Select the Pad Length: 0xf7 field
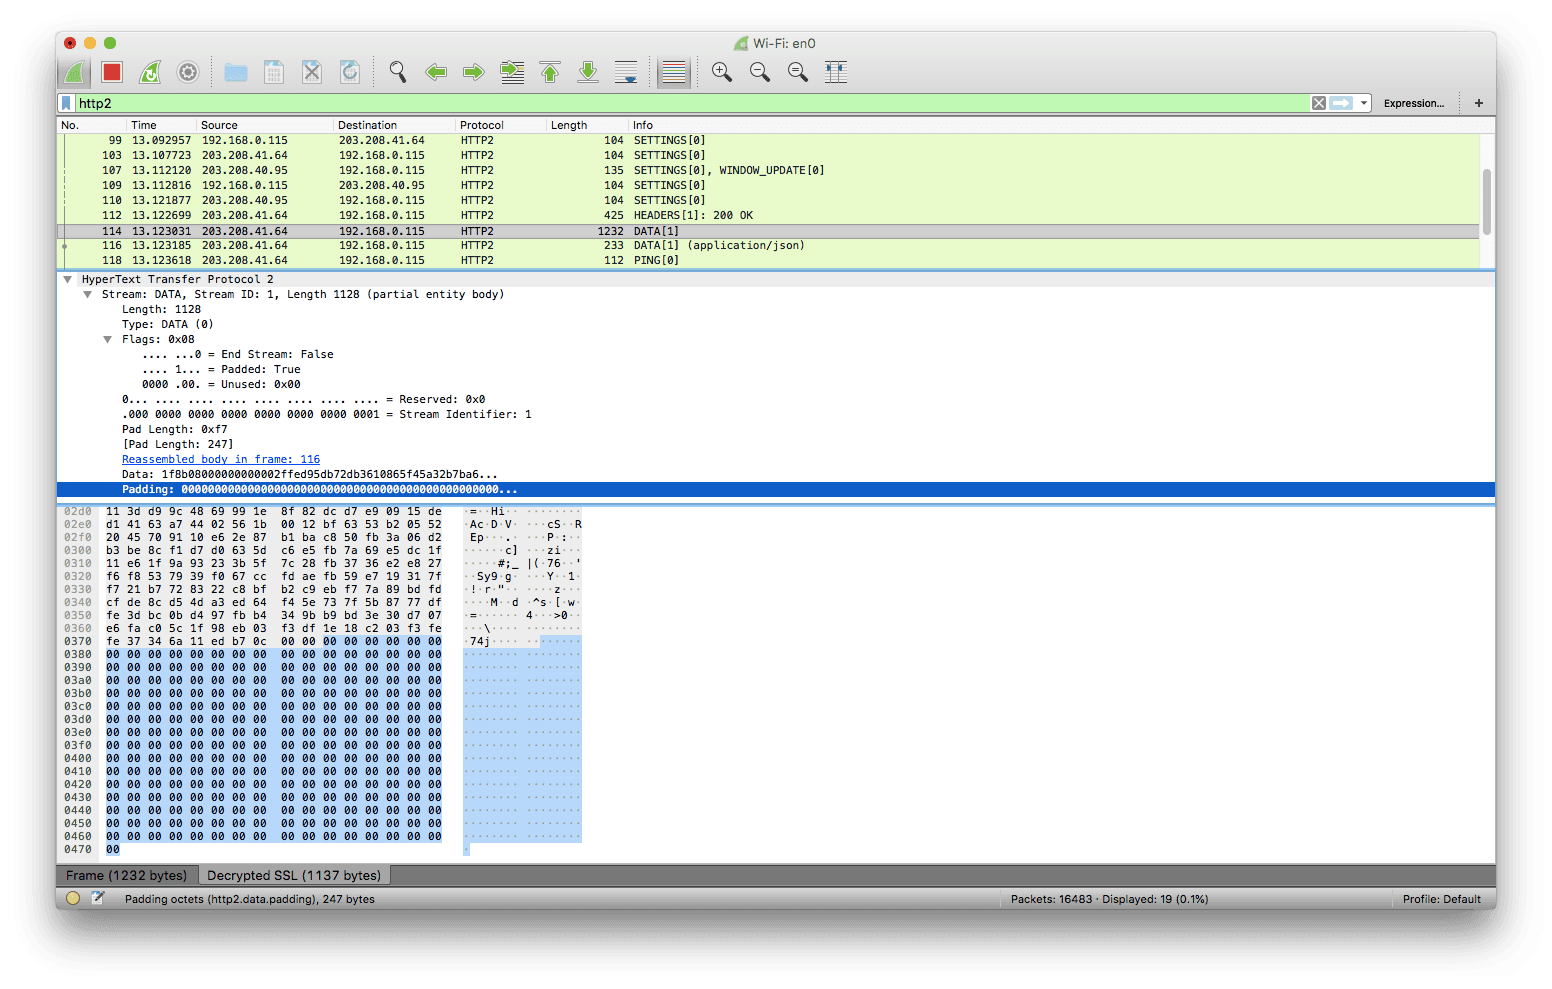The image size is (1552, 989). (175, 429)
